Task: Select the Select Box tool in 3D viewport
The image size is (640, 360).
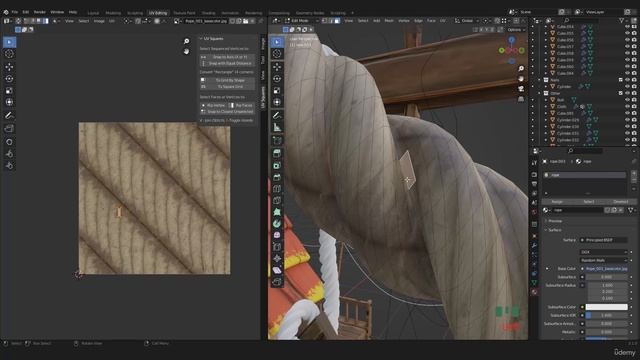Action: click(277, 42)
